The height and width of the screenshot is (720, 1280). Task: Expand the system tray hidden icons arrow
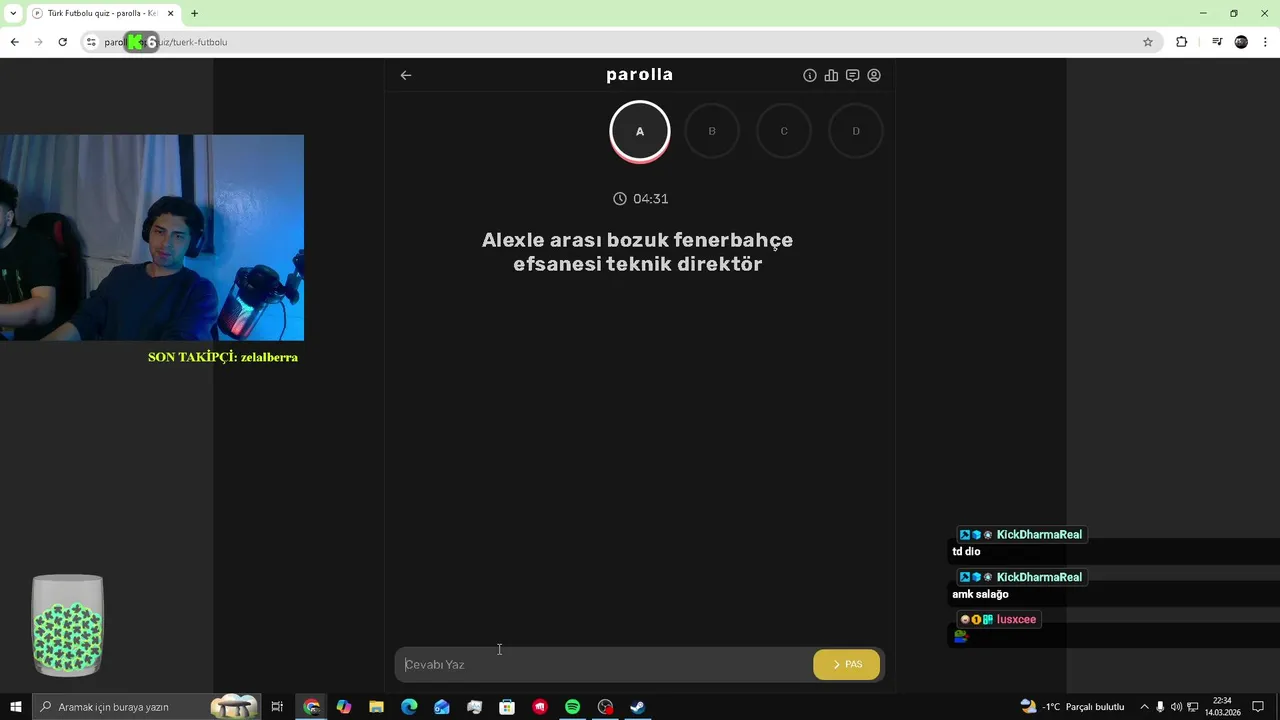[x=1145, y=707]
